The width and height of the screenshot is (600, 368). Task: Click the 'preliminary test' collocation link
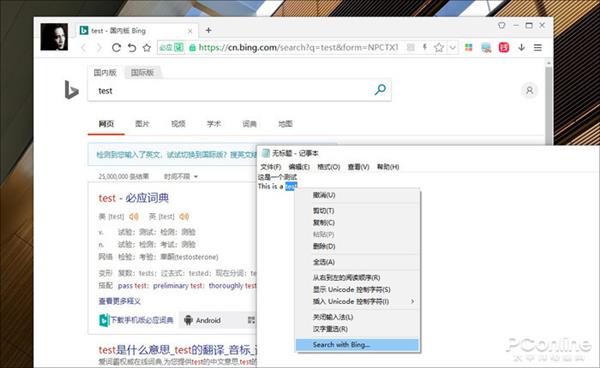click(178, 286)
